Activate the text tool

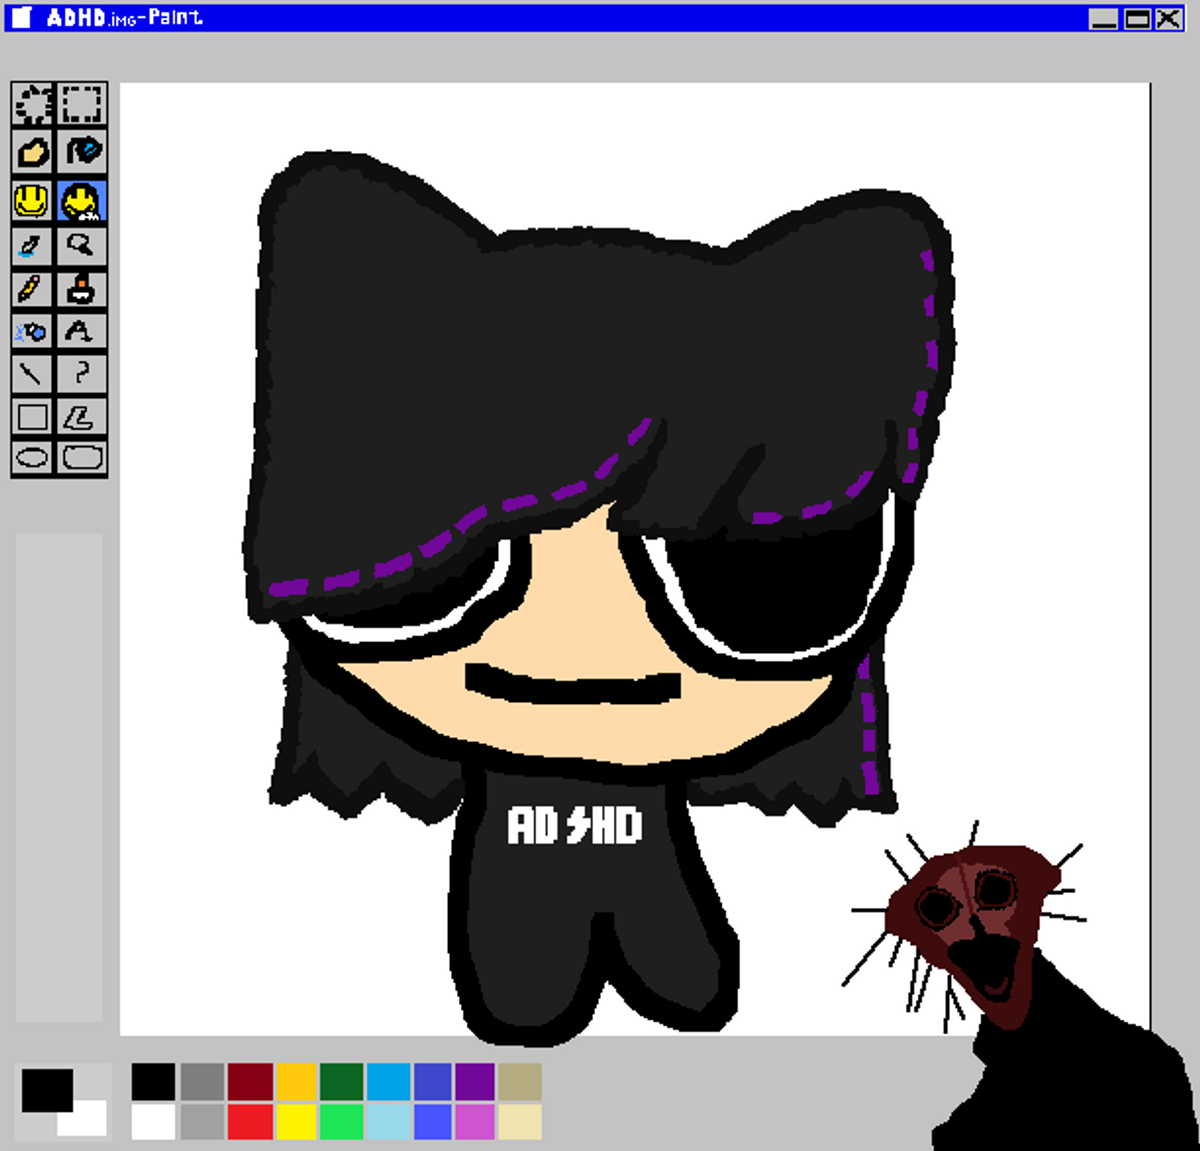click(82, 330)
